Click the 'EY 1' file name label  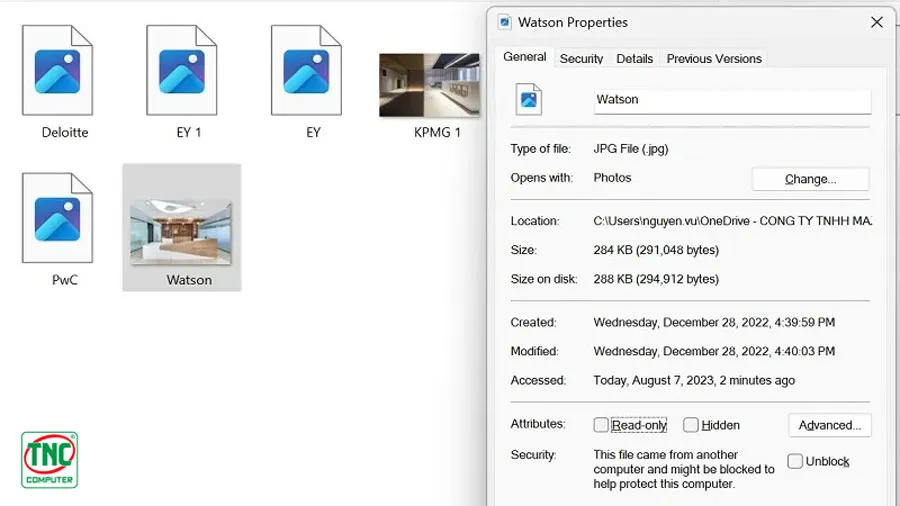coord(189,133)
